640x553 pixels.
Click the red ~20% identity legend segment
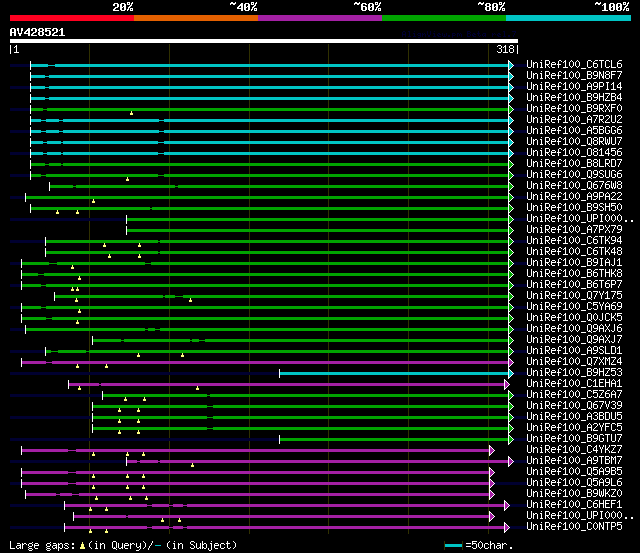coord(71,17)
